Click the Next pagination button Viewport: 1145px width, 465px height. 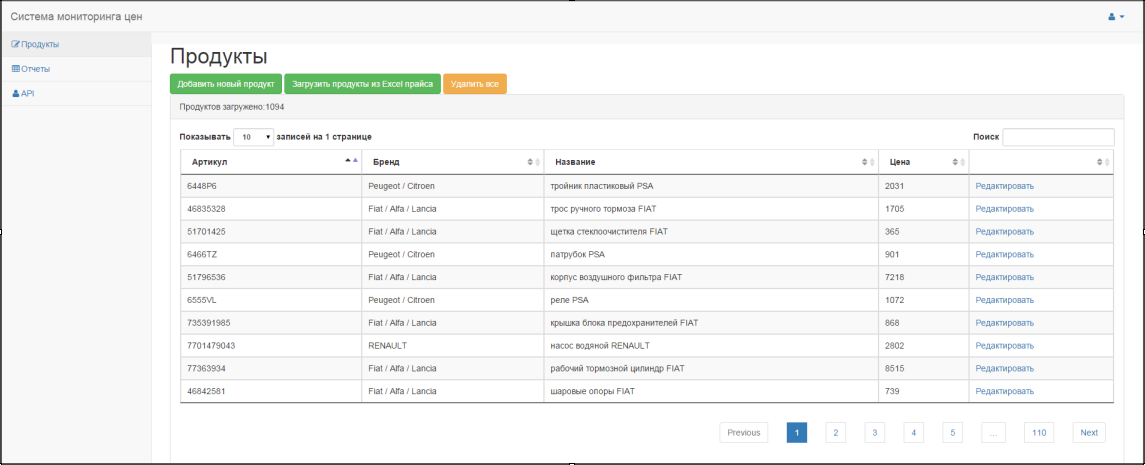tap(1088, 432)
